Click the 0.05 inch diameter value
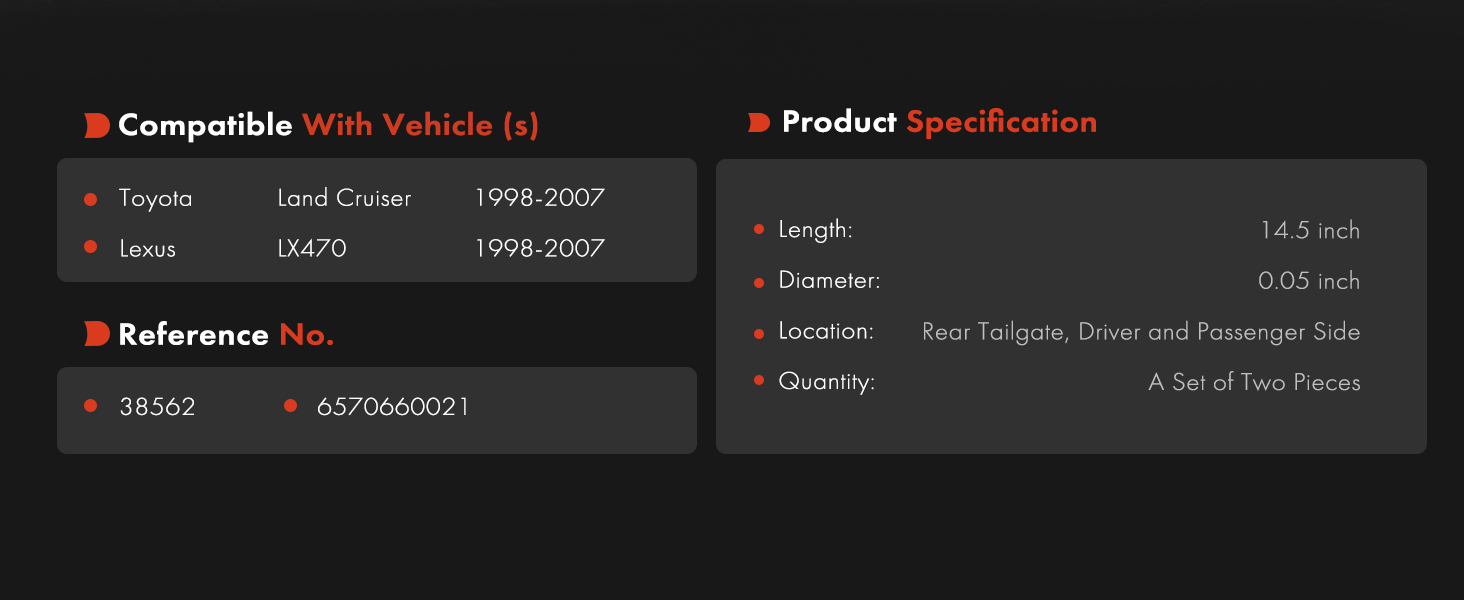Image resolution: width=1464 pixels, height=600 pixels. pyautogui.click(x=1309, y=281)
